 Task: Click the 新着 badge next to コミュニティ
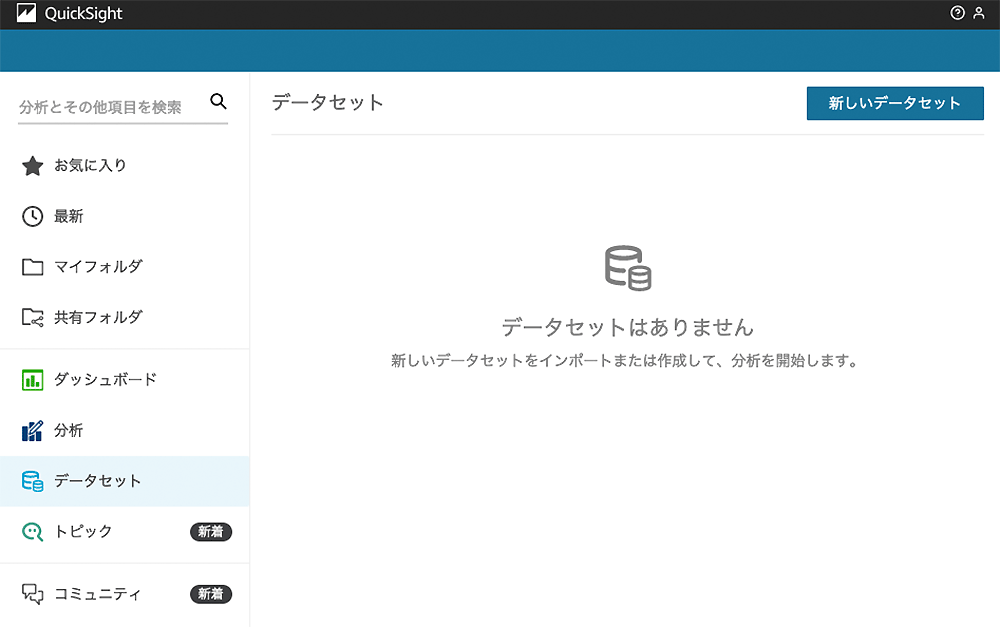pos(210,594)
